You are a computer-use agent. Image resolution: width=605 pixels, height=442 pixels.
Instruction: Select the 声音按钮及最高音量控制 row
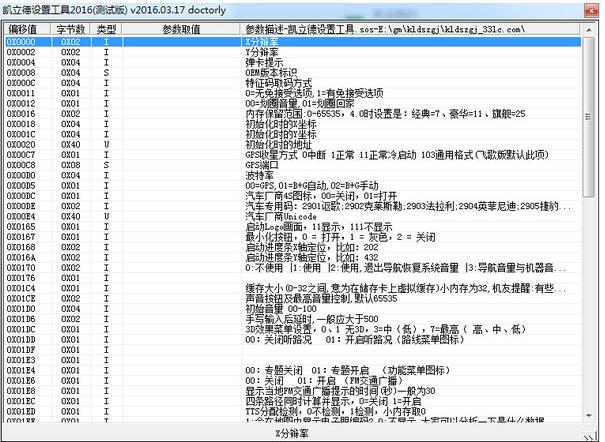point(292,299)
